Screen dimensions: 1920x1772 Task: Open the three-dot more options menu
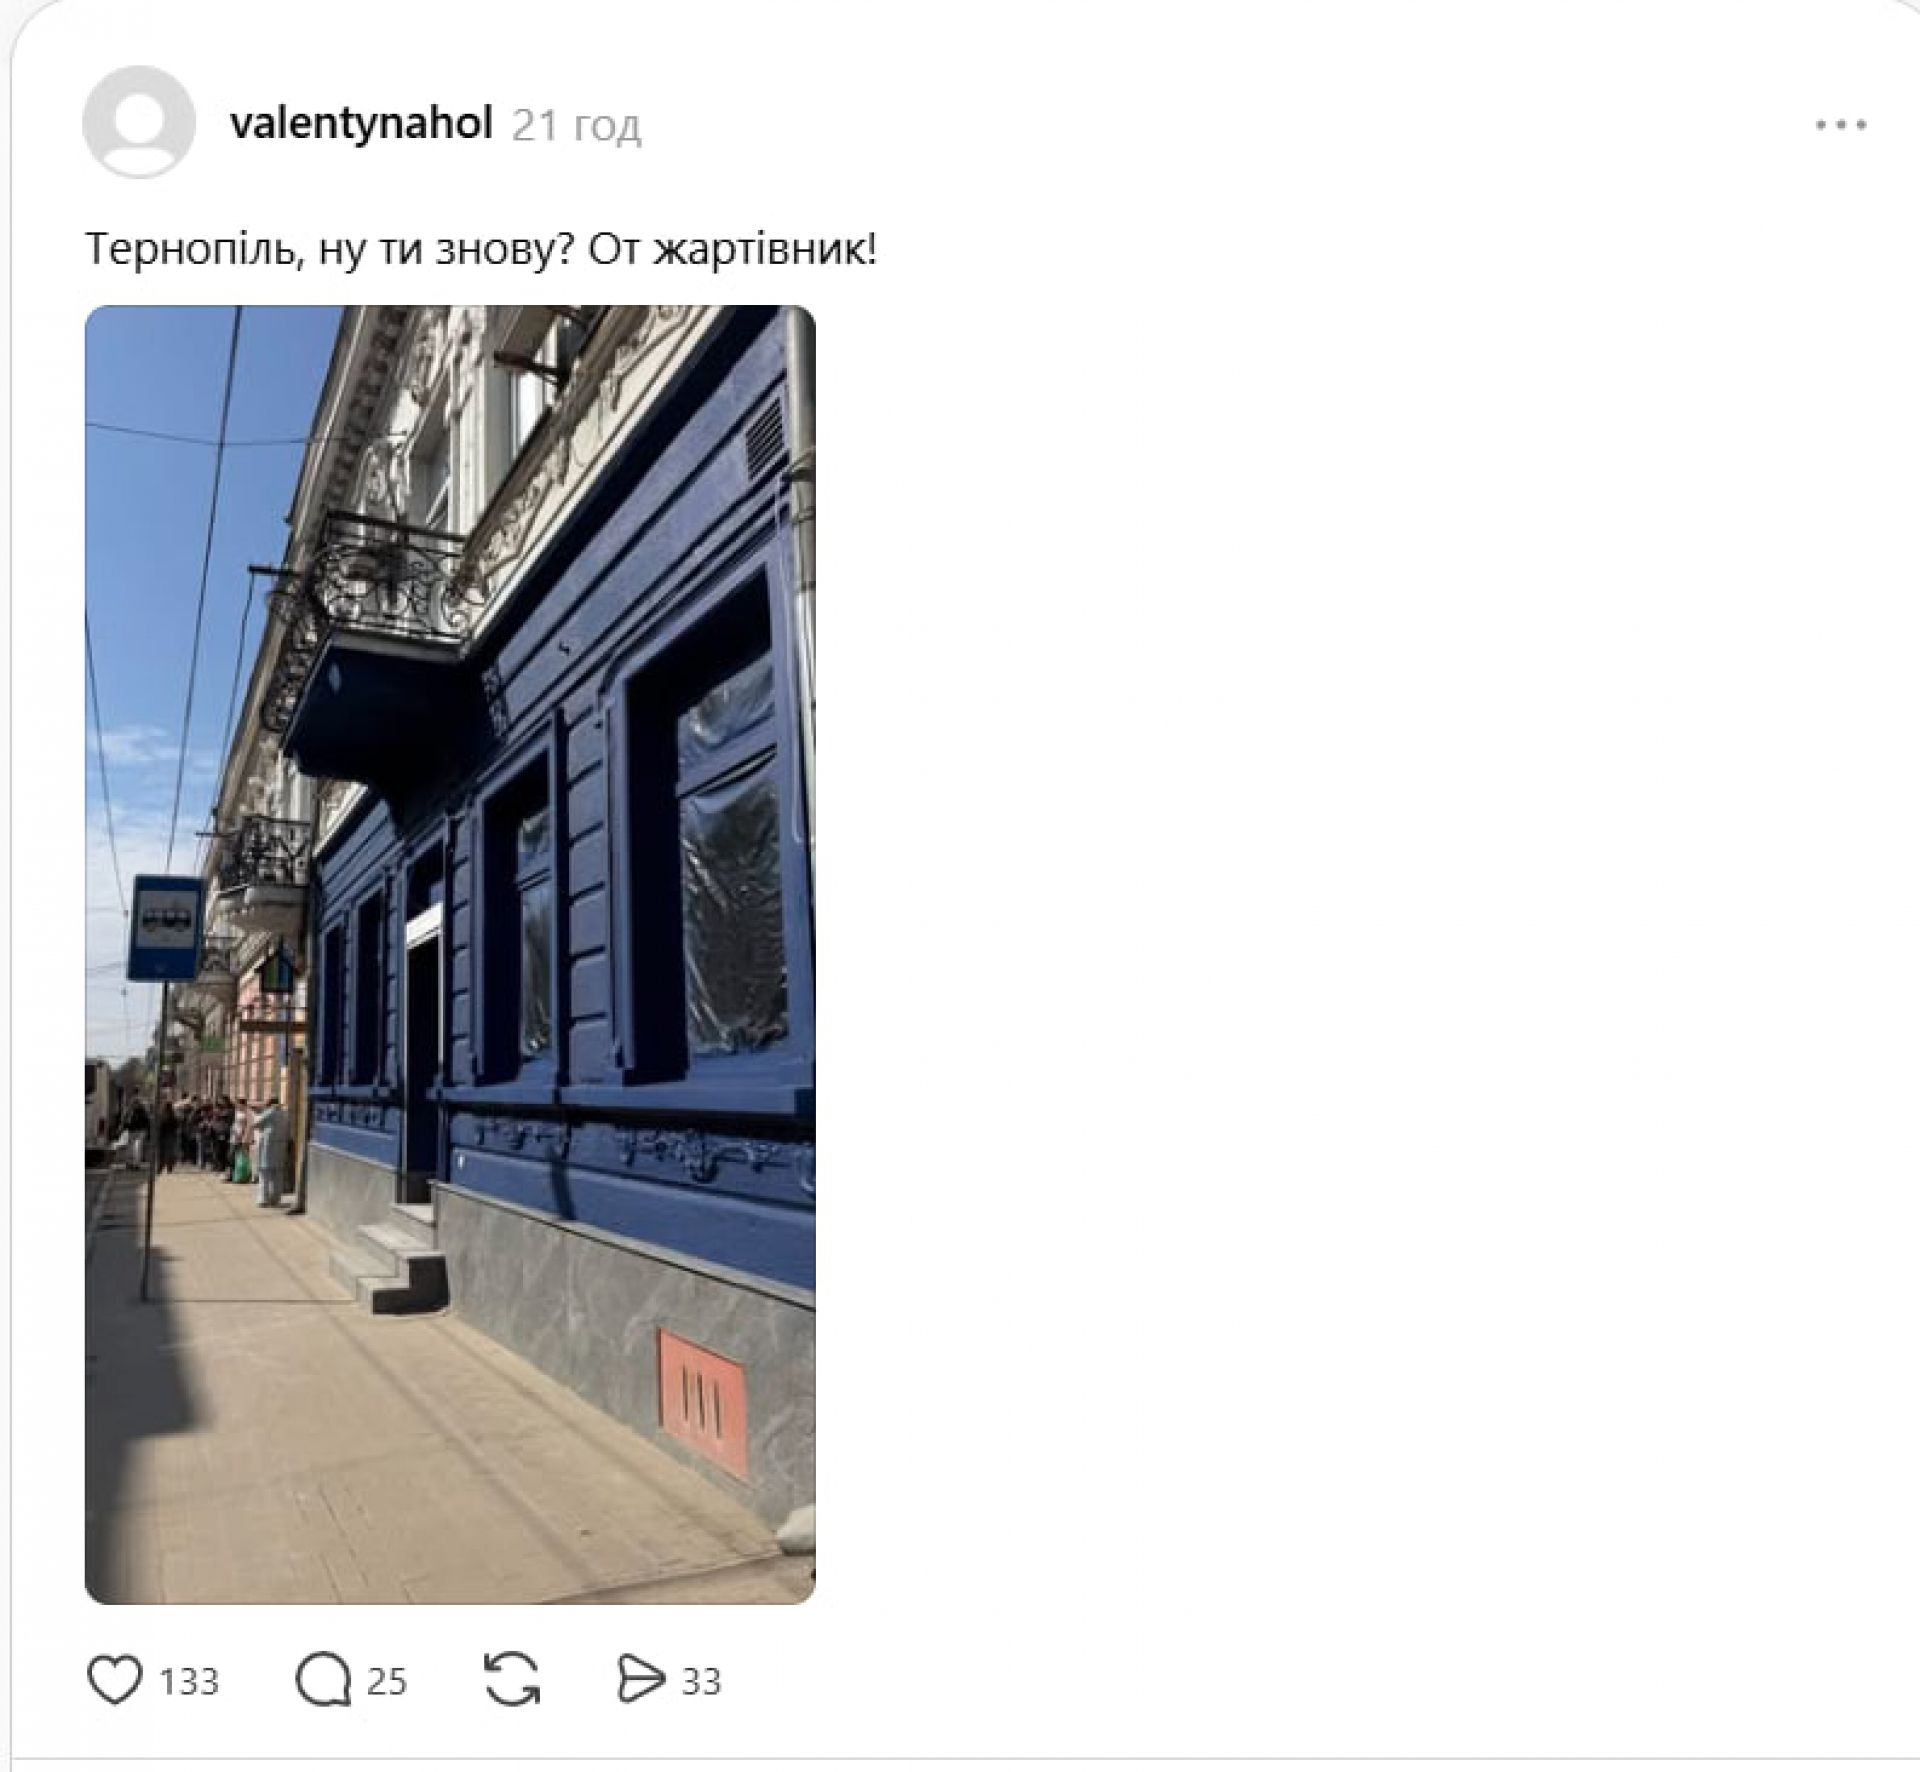coord(1841,125)
